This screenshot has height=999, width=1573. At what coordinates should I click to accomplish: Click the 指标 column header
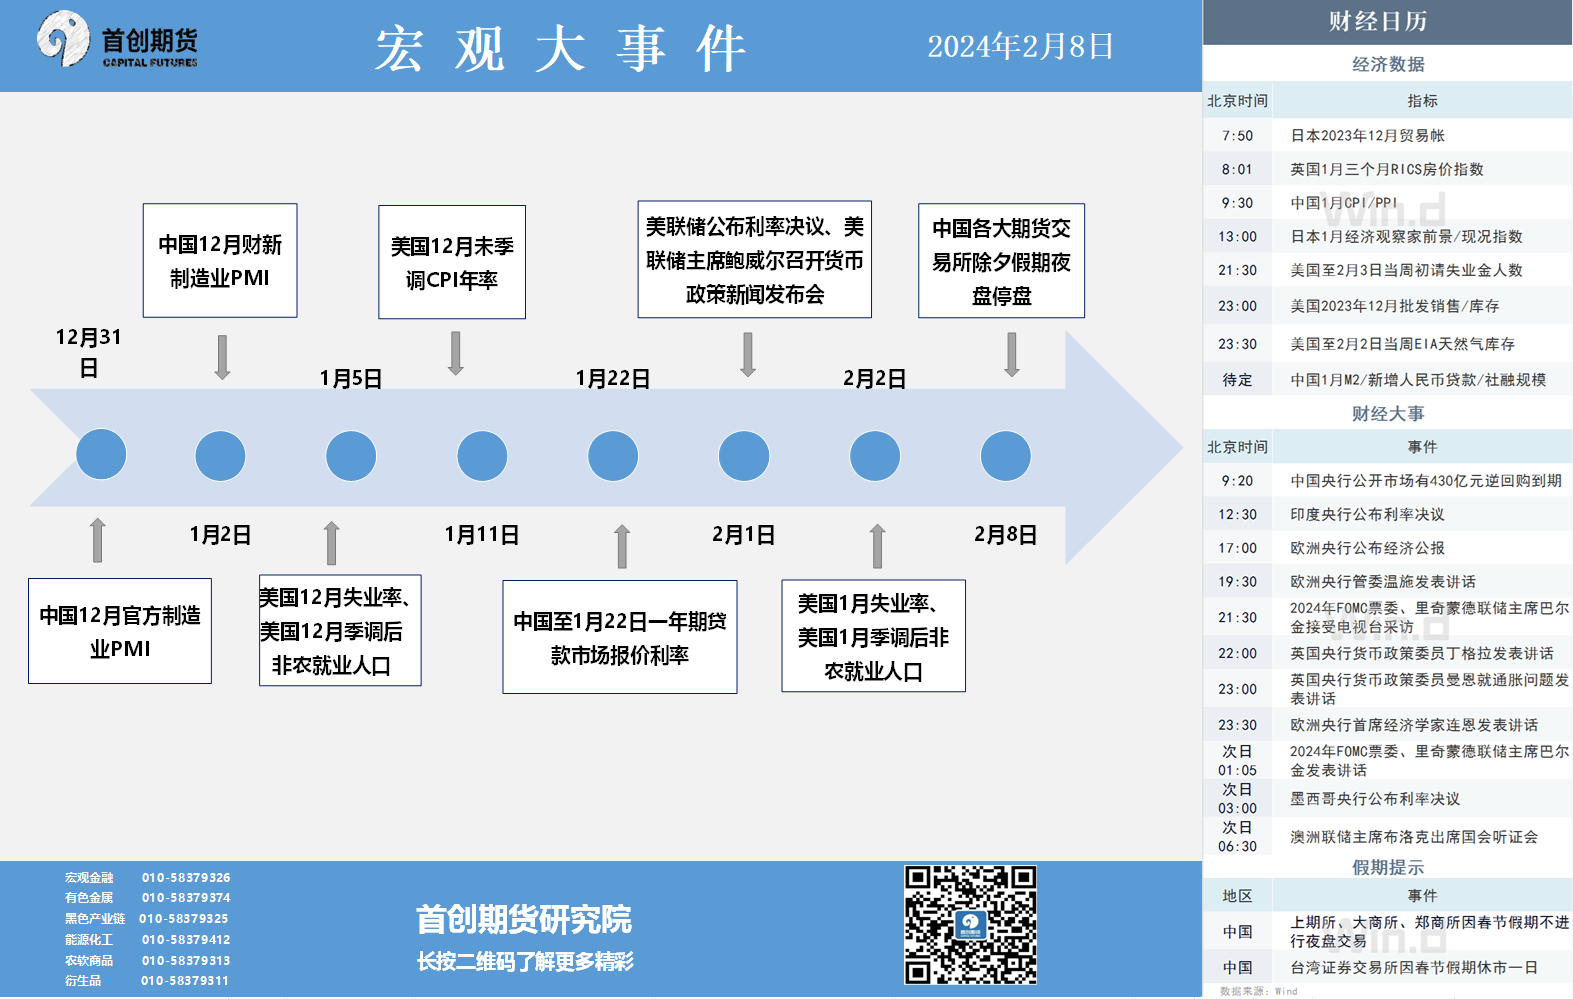tap(1422, 100)
